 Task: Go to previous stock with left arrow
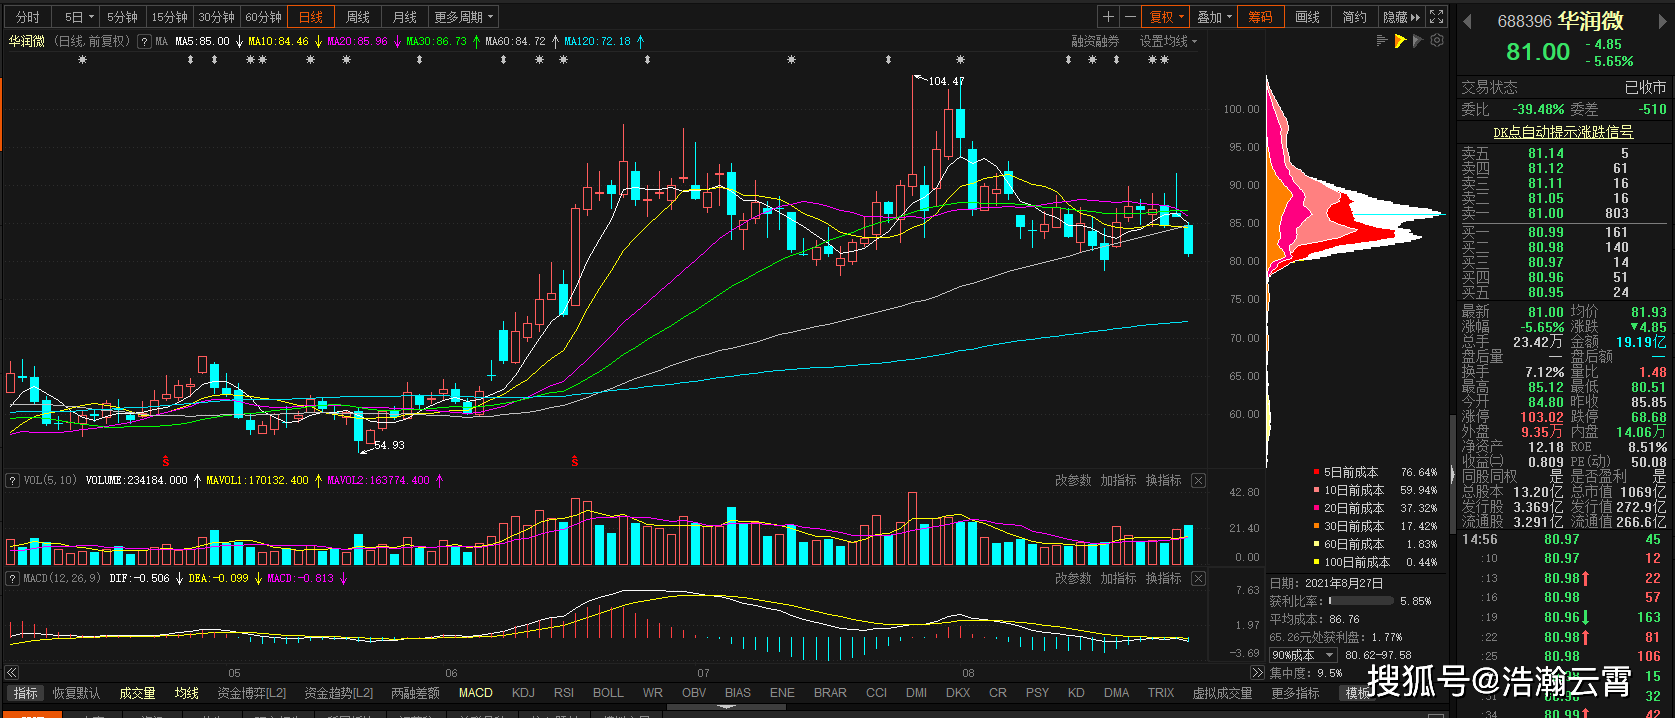[1467, 22]
